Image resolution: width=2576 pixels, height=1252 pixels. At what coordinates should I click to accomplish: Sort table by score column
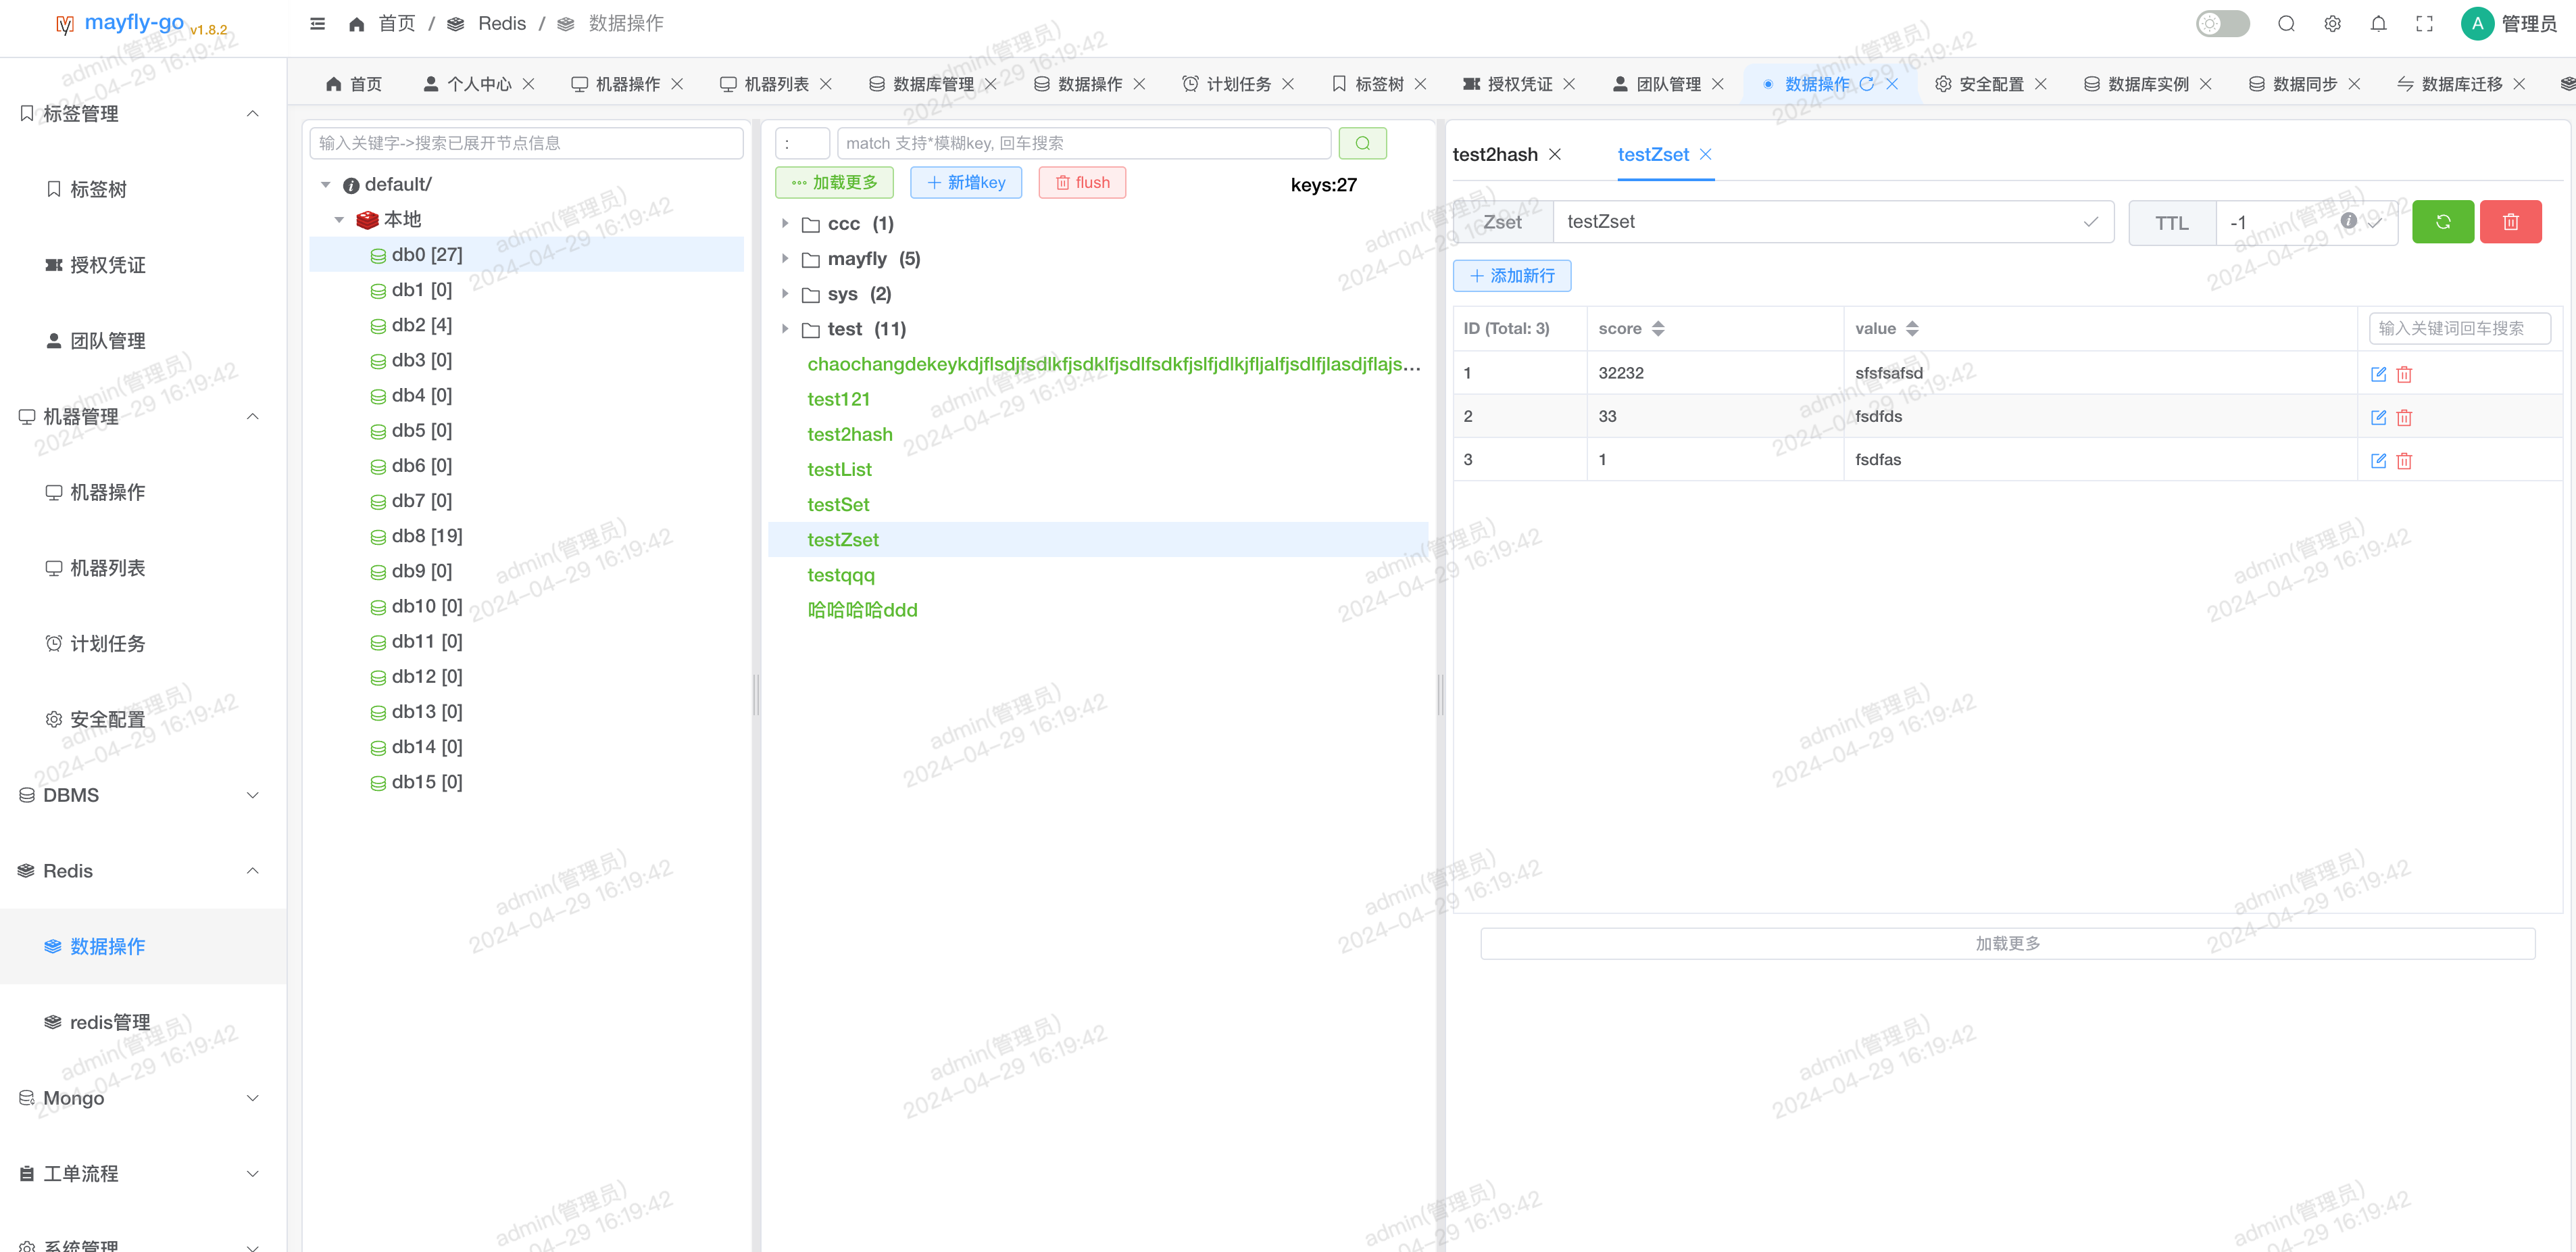click(x=1657, y=328)
